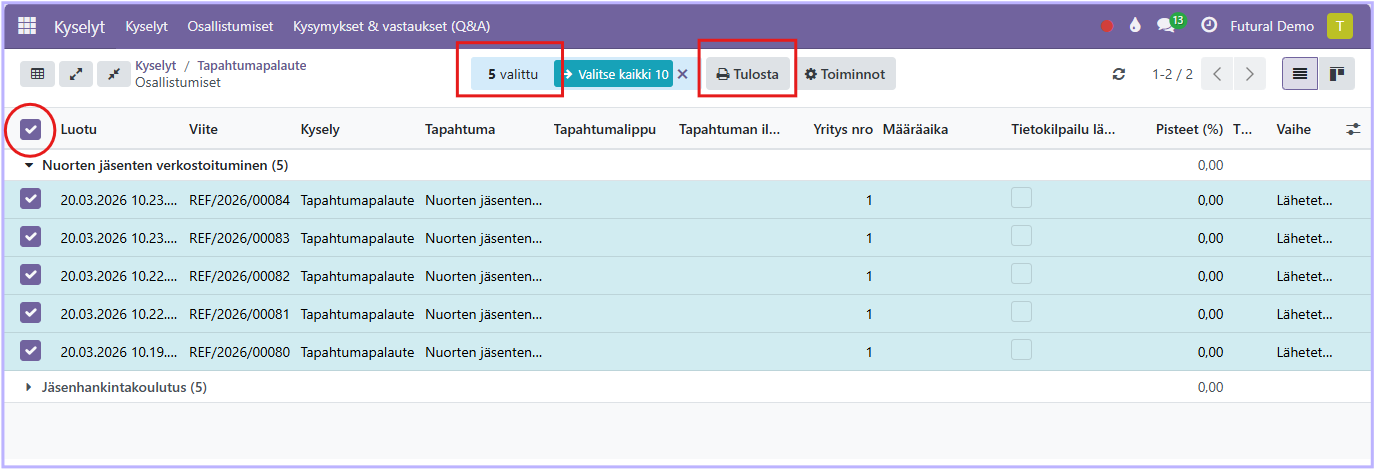This screenshot has width=1374, height=469.
Task: Open Kysymykset & vastaukset (Q&A) menu
Action: point(391,26)
